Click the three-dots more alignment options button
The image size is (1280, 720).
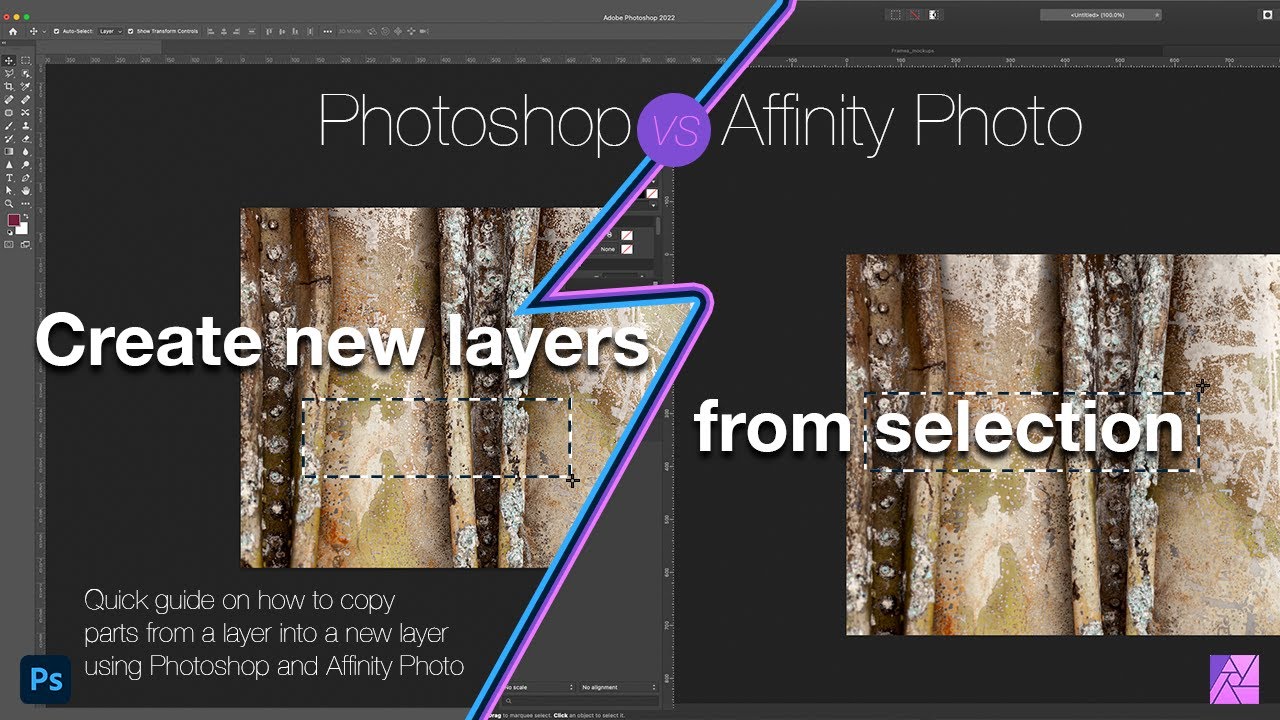[x=328, y=31]
